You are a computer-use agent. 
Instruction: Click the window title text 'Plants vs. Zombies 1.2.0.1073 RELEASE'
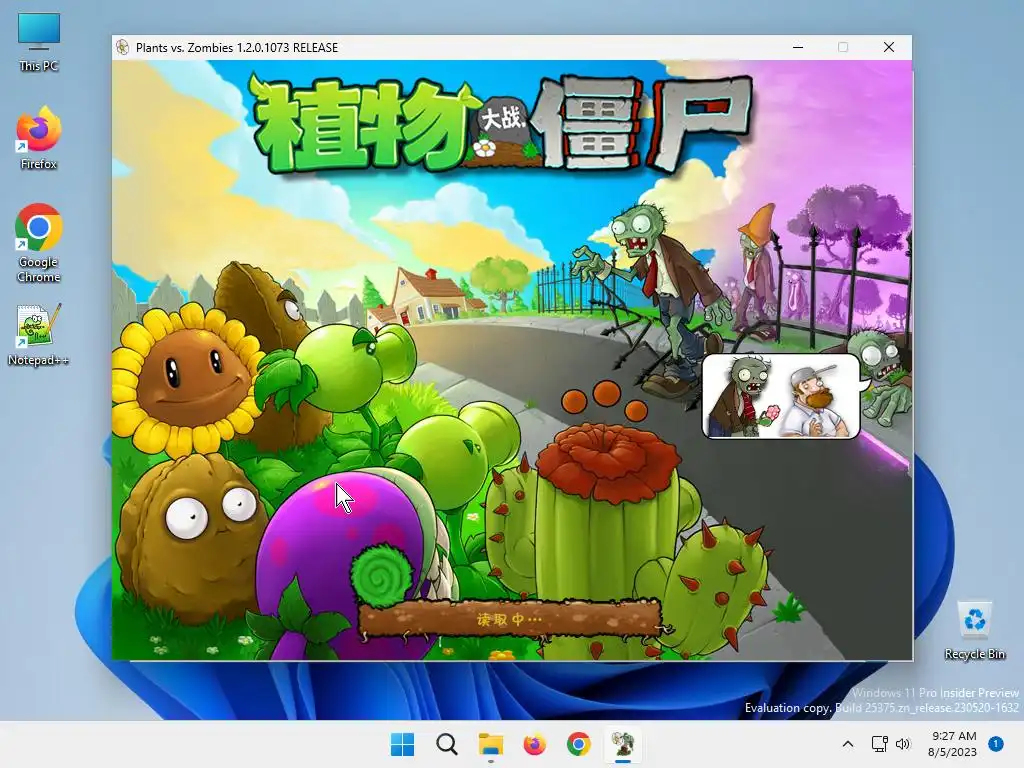point(237,48)
